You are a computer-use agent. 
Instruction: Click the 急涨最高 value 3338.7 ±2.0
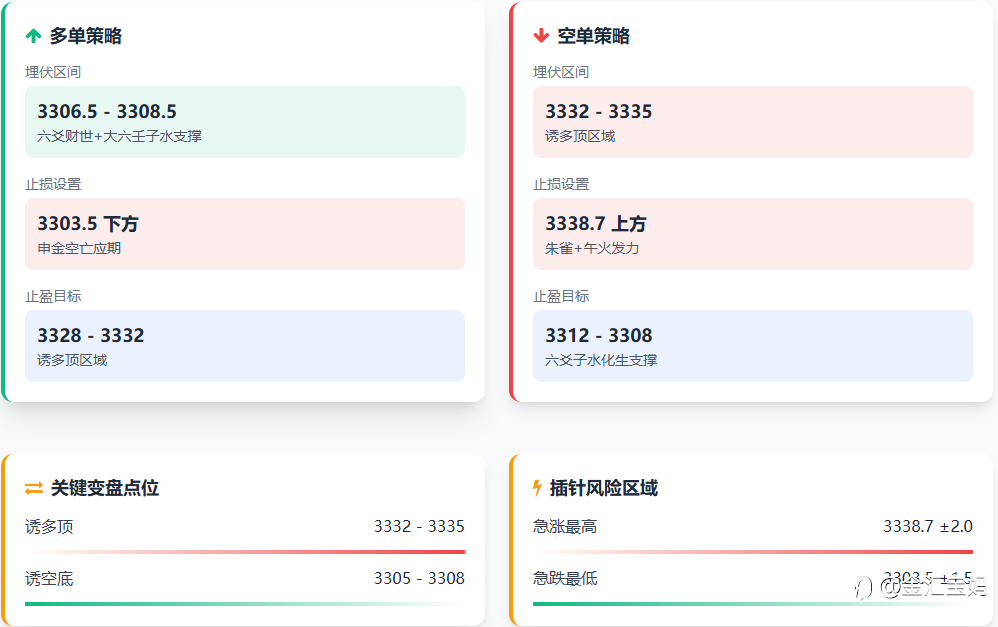click(927, 526)
